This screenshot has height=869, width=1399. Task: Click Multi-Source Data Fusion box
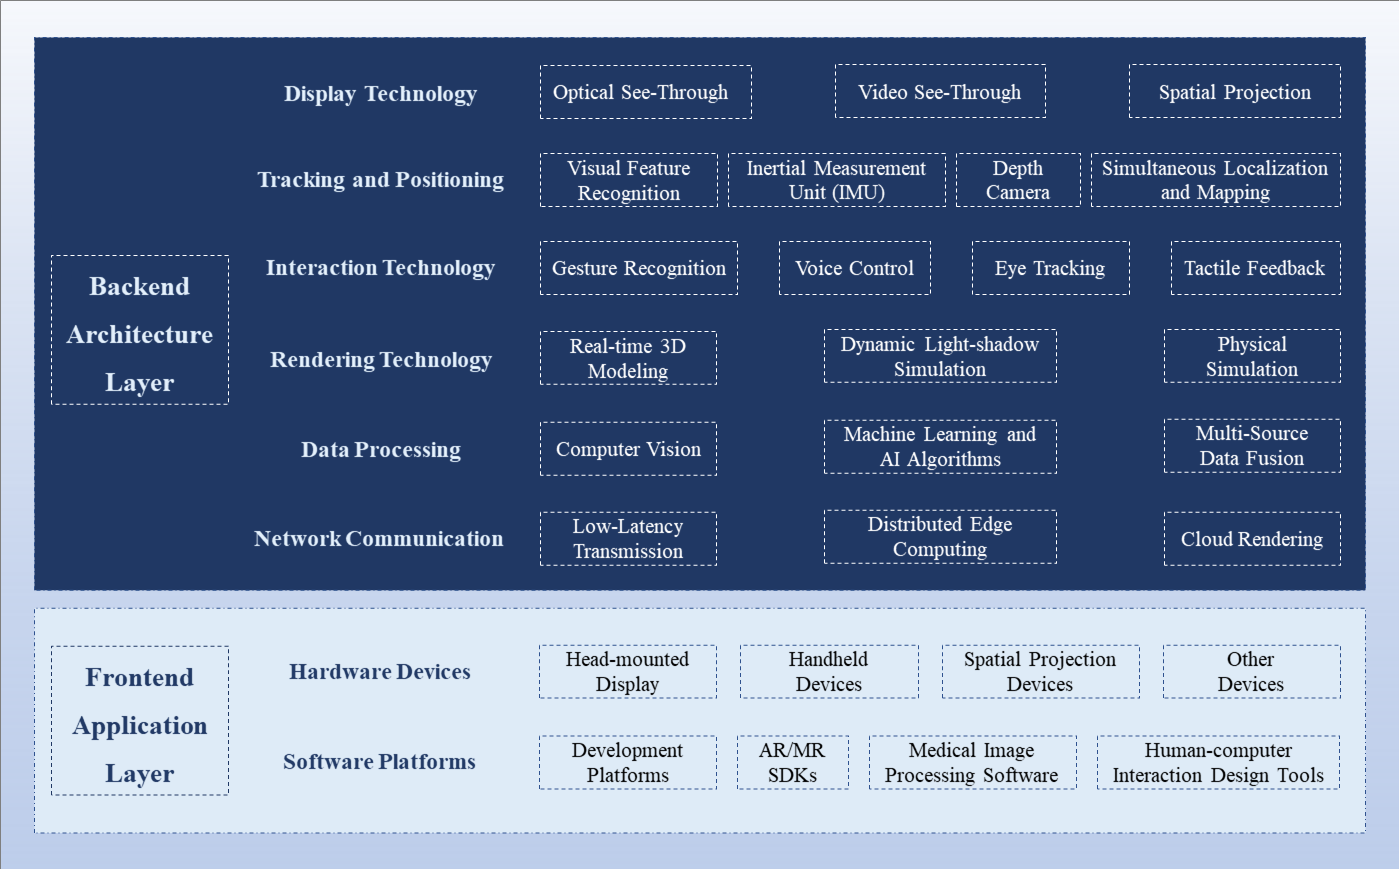pyautogui.click(x=1252, y=446)
